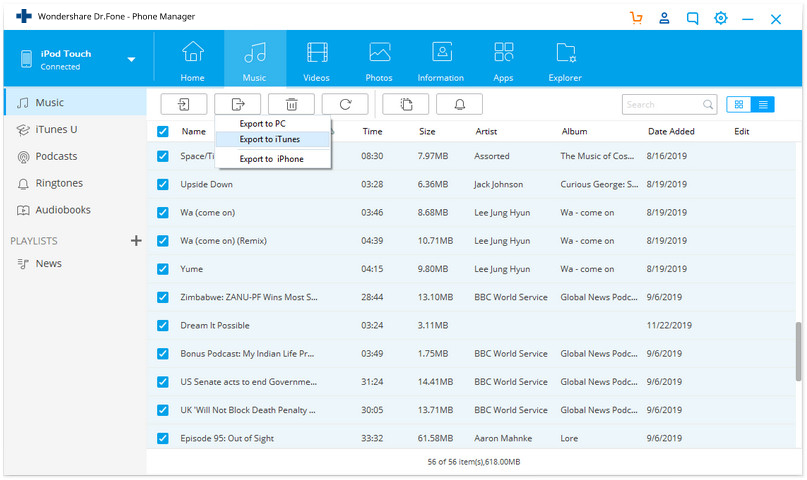Click the 61.58MB size cell
Image resolution: width=807 pixels, height=480 pixels.
click(x=435, y=438)
